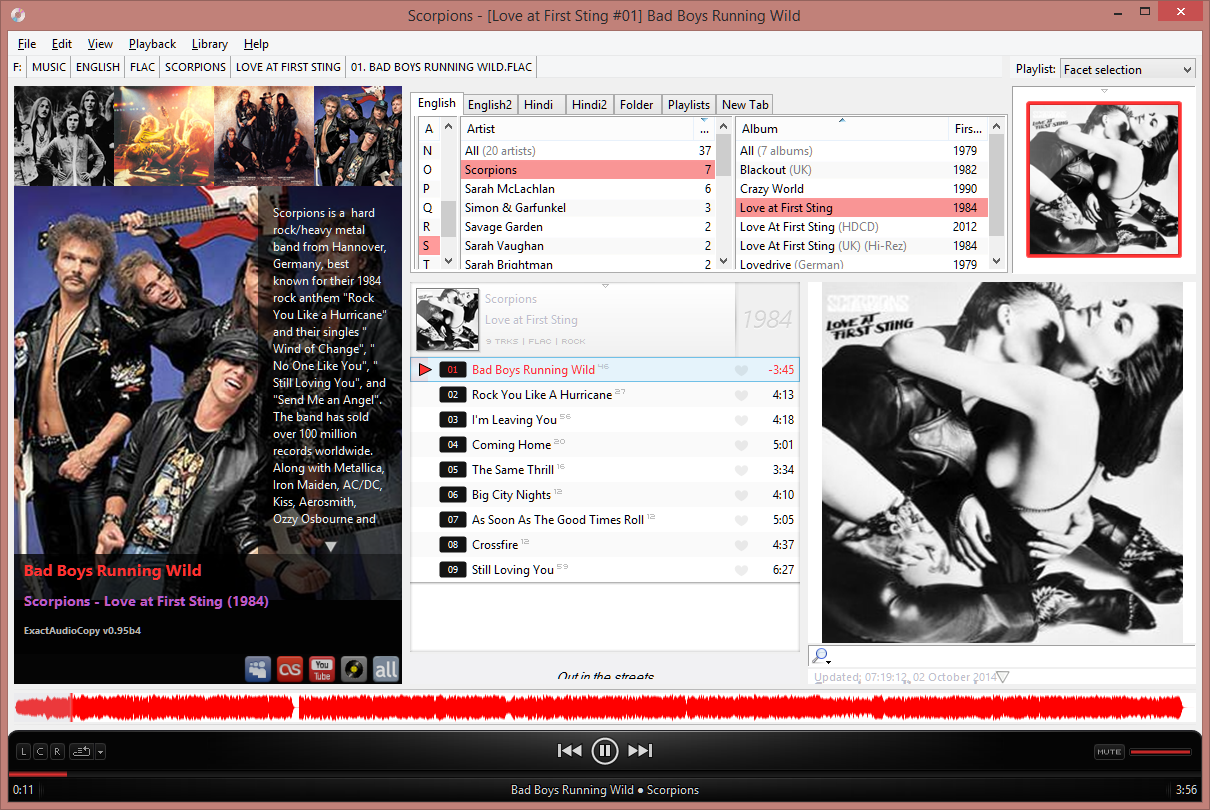Click the foobar2000 icon in the title bar
This screenshot has width=1210, height=810.
(x=19, y=15)
